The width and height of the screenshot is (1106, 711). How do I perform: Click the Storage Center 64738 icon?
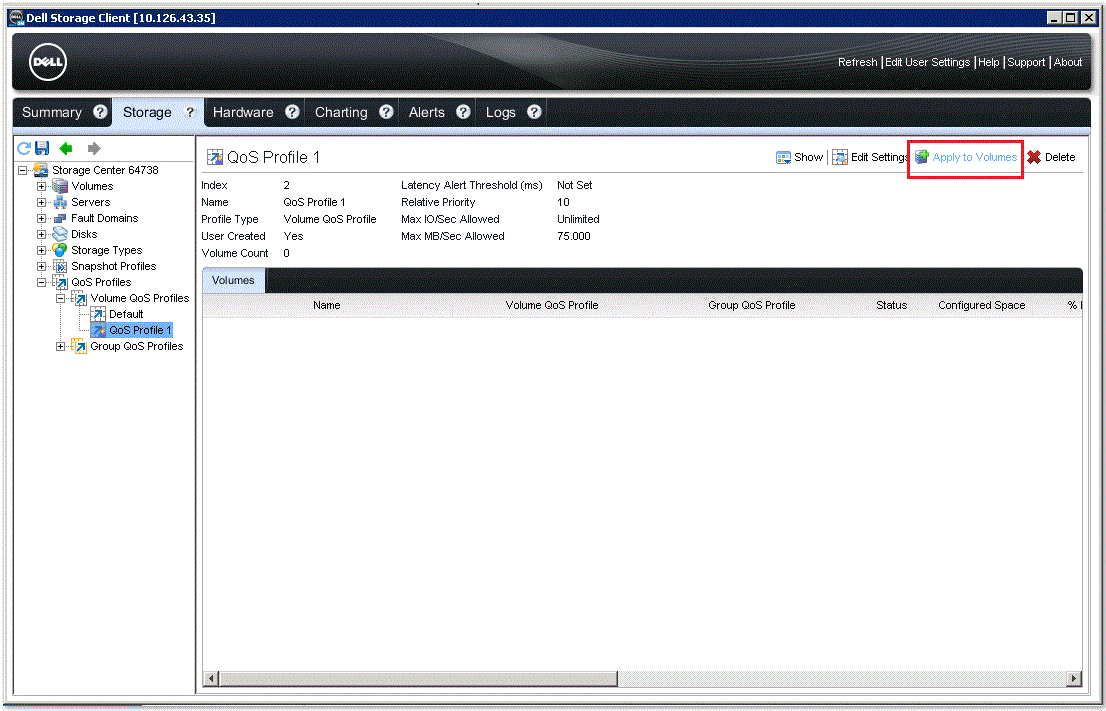click(41, 170)
